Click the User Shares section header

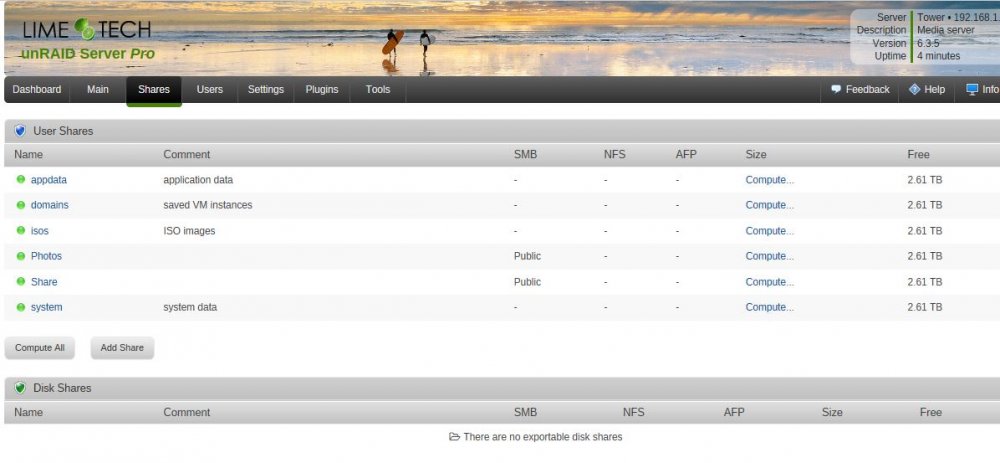point(502,131)
